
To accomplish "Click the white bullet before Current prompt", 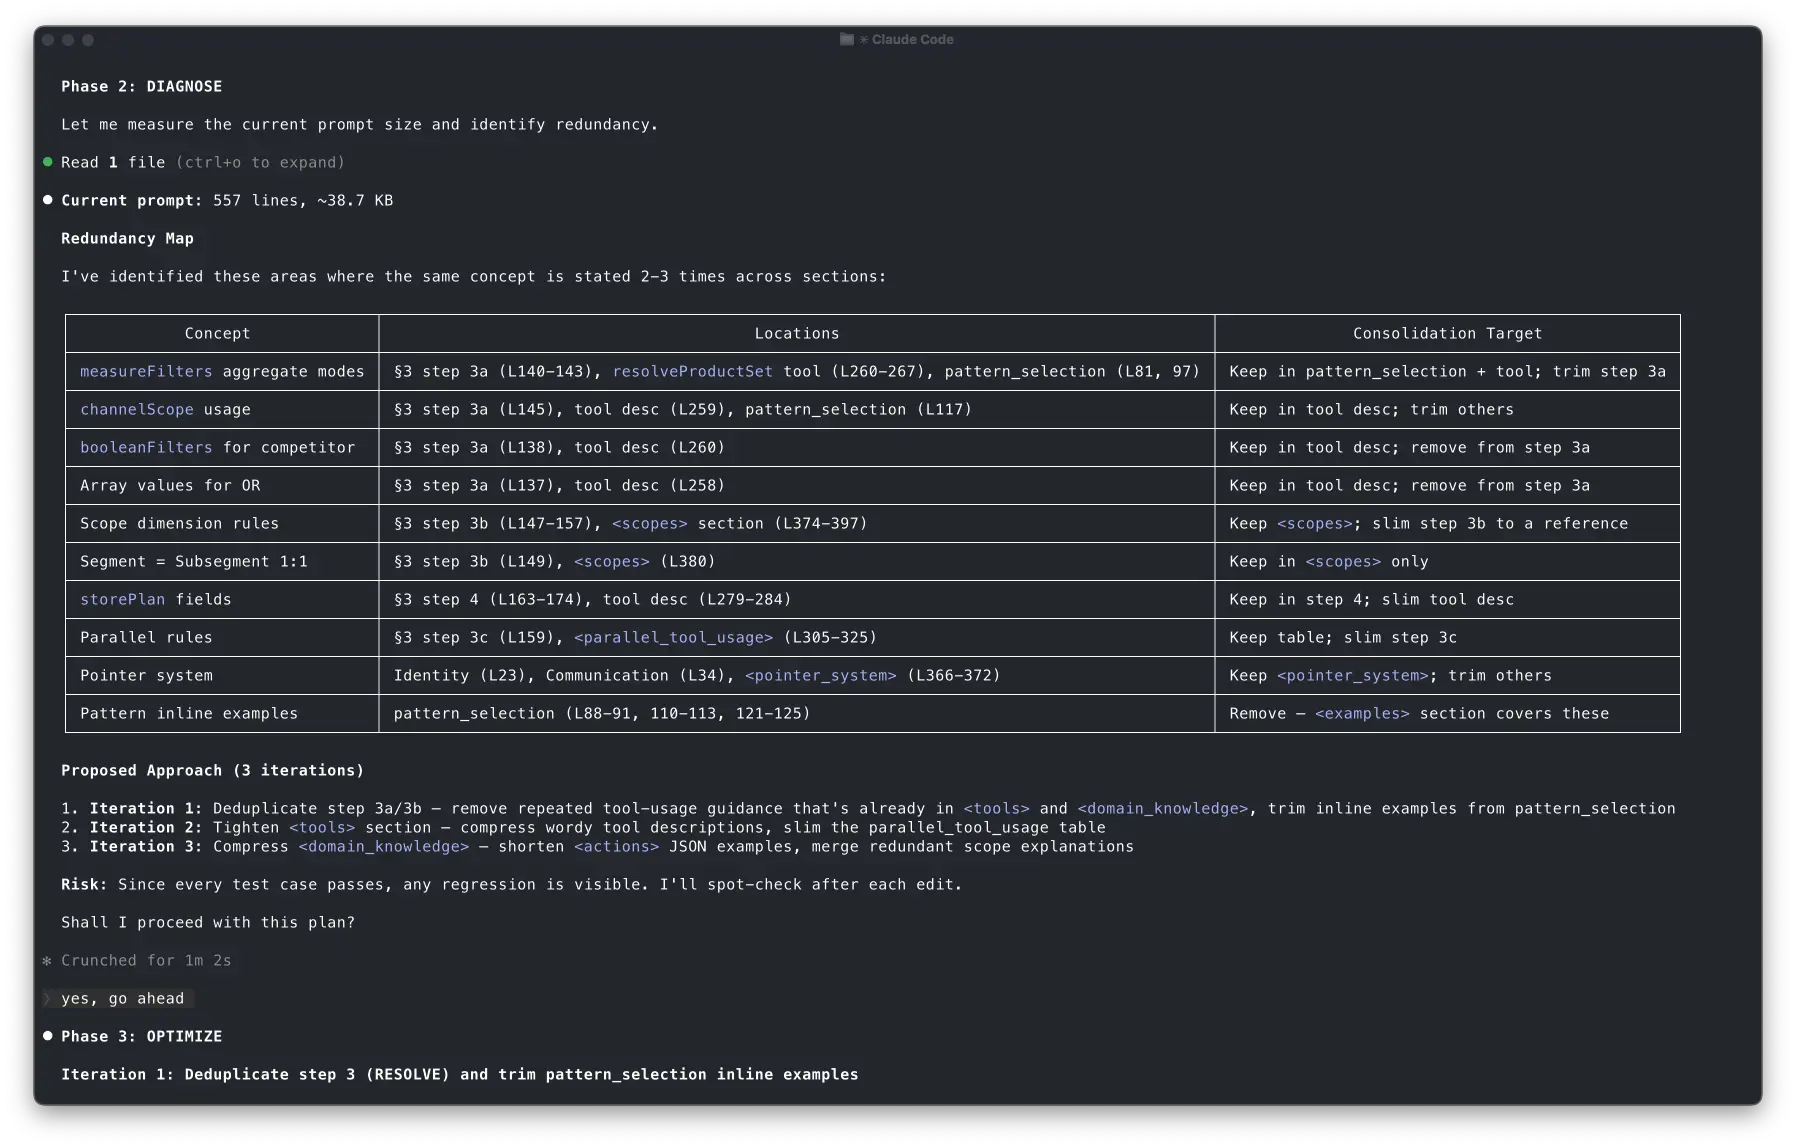I will click(47, 200).
